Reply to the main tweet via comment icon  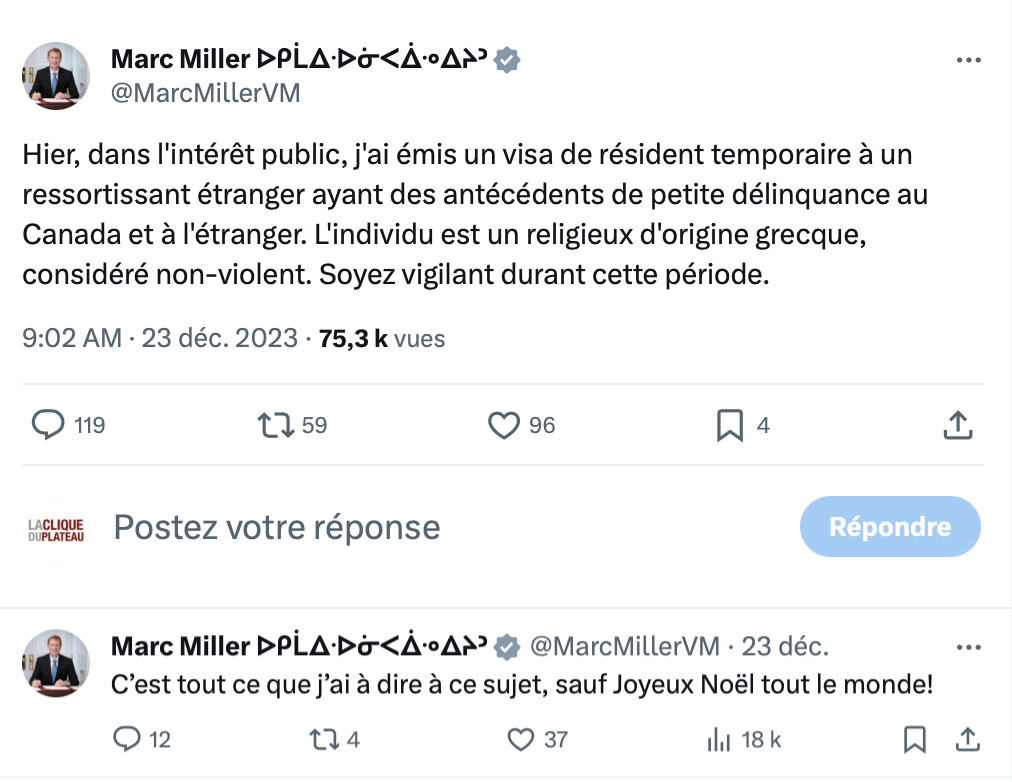point(48,425)
